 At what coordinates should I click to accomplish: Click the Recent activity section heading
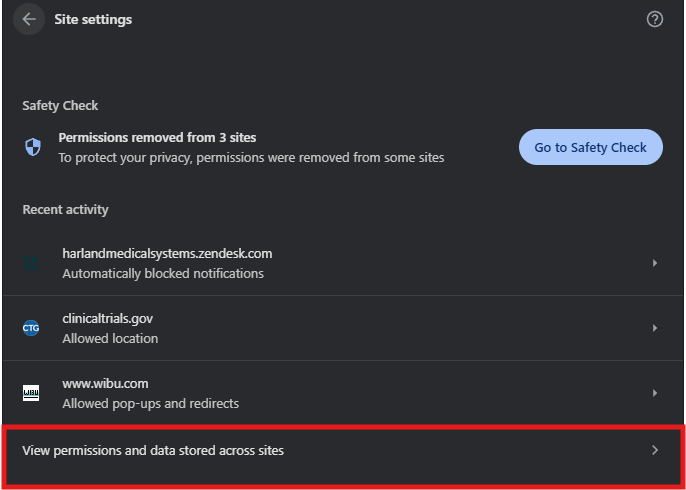[x=65, y=210]
